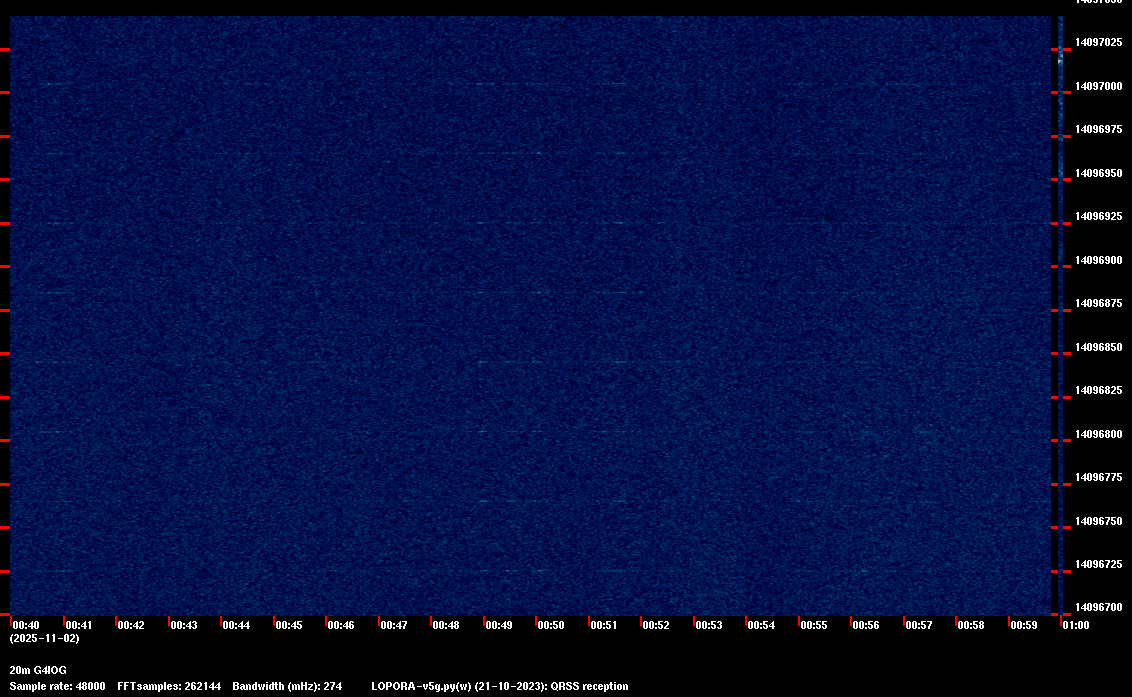Screen dimensions: 1132x697
Task: Click the 14096750 frequency label
Action: coord(1099,521)
